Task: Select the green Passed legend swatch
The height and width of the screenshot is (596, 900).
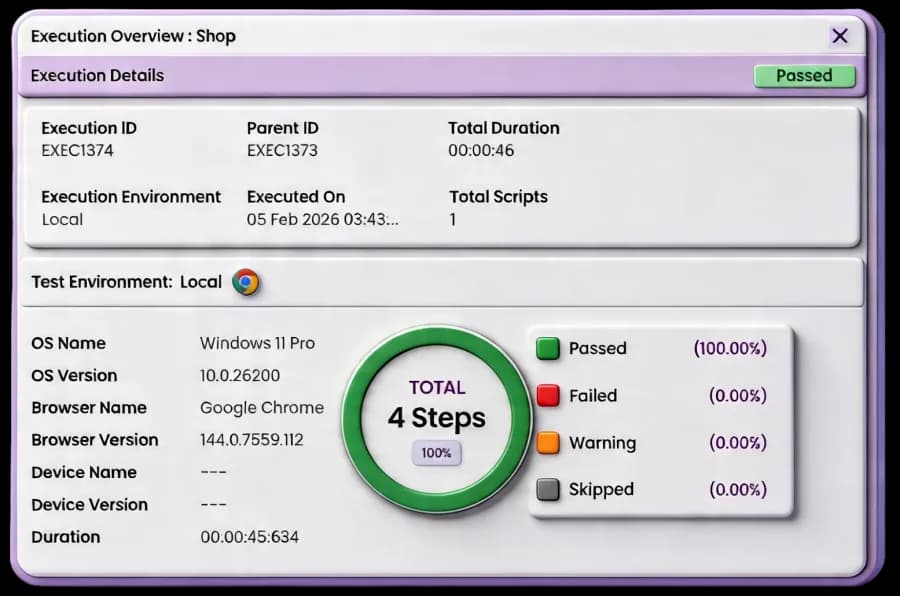Action: tap(548, 349)
